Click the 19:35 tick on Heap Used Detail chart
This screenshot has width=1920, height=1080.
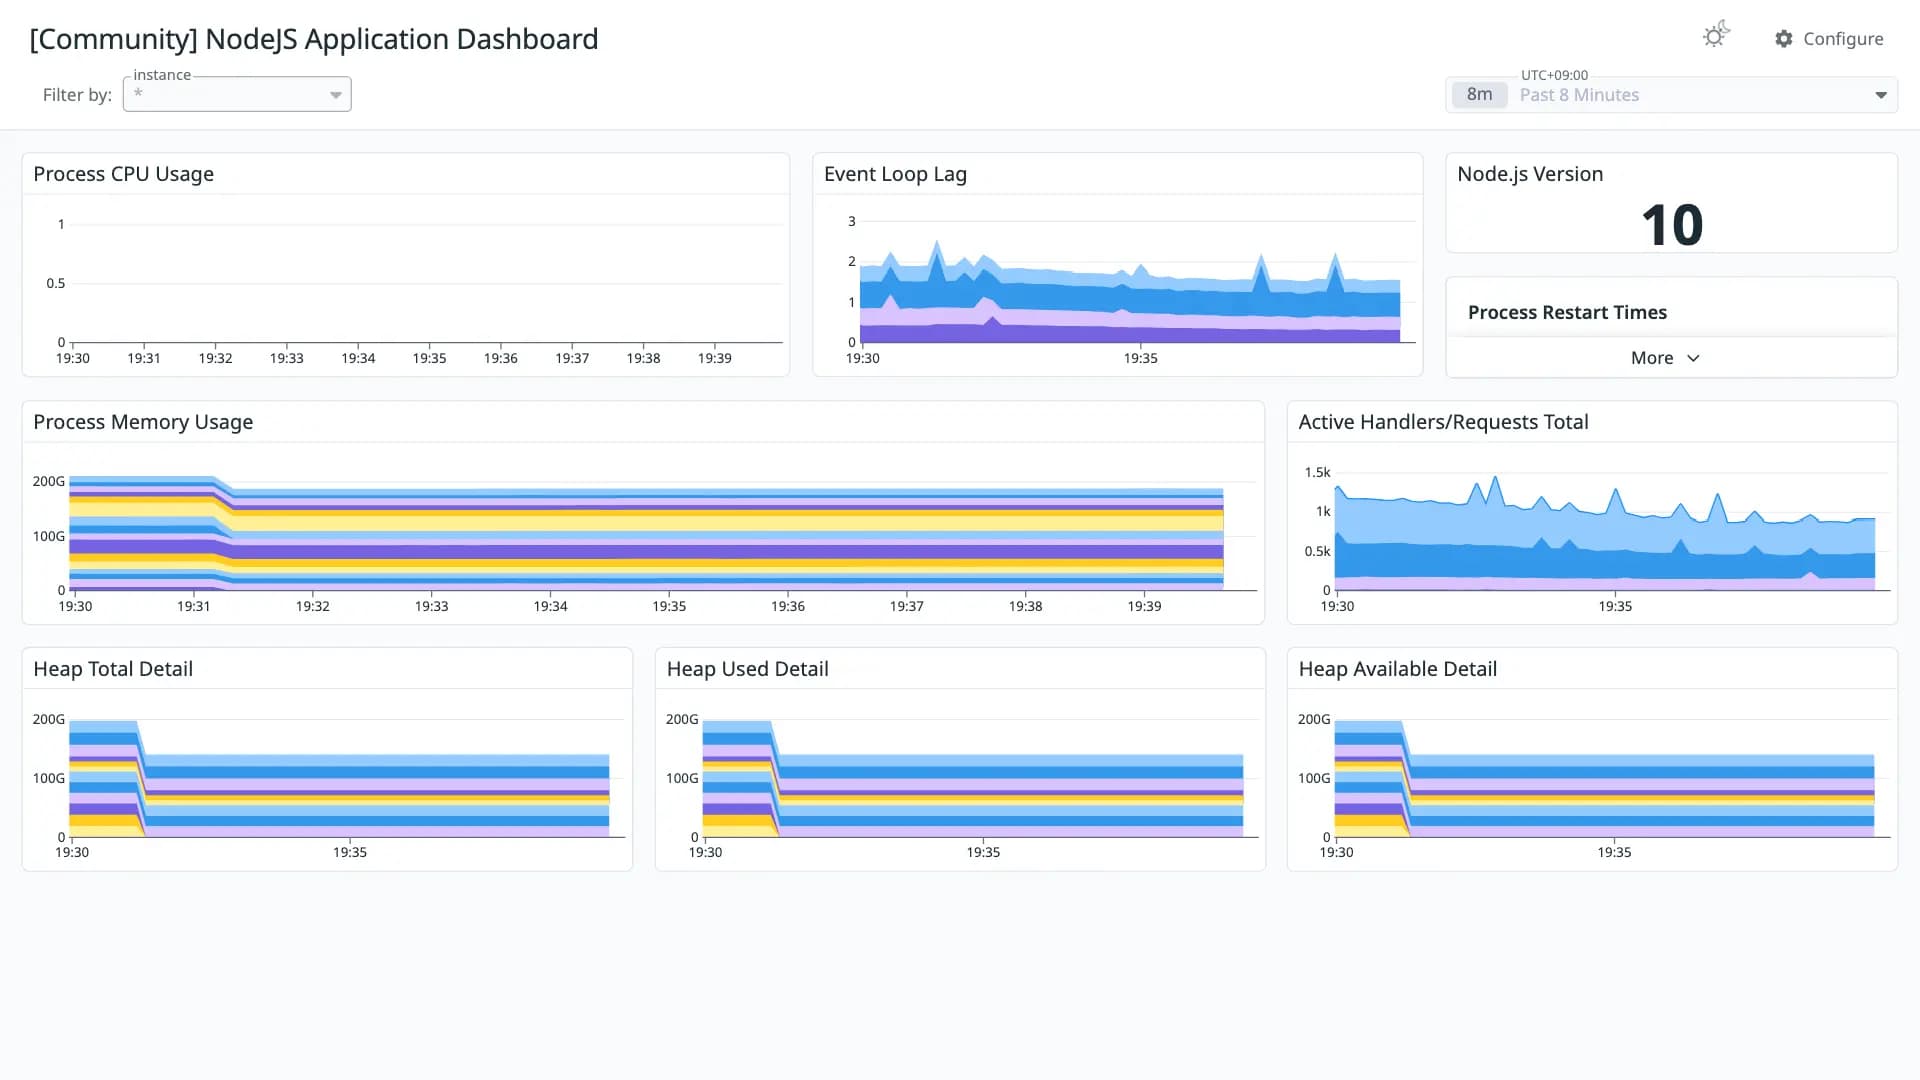[983, 852]
